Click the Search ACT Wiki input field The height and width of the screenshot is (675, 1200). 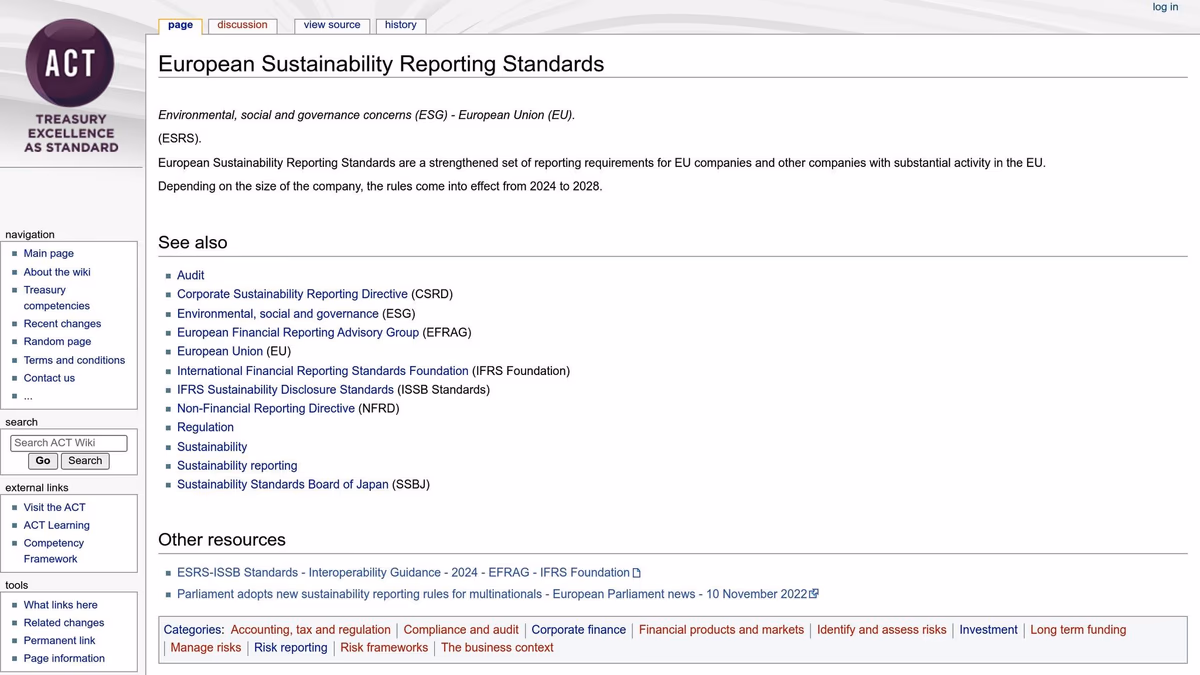point(68,442)
